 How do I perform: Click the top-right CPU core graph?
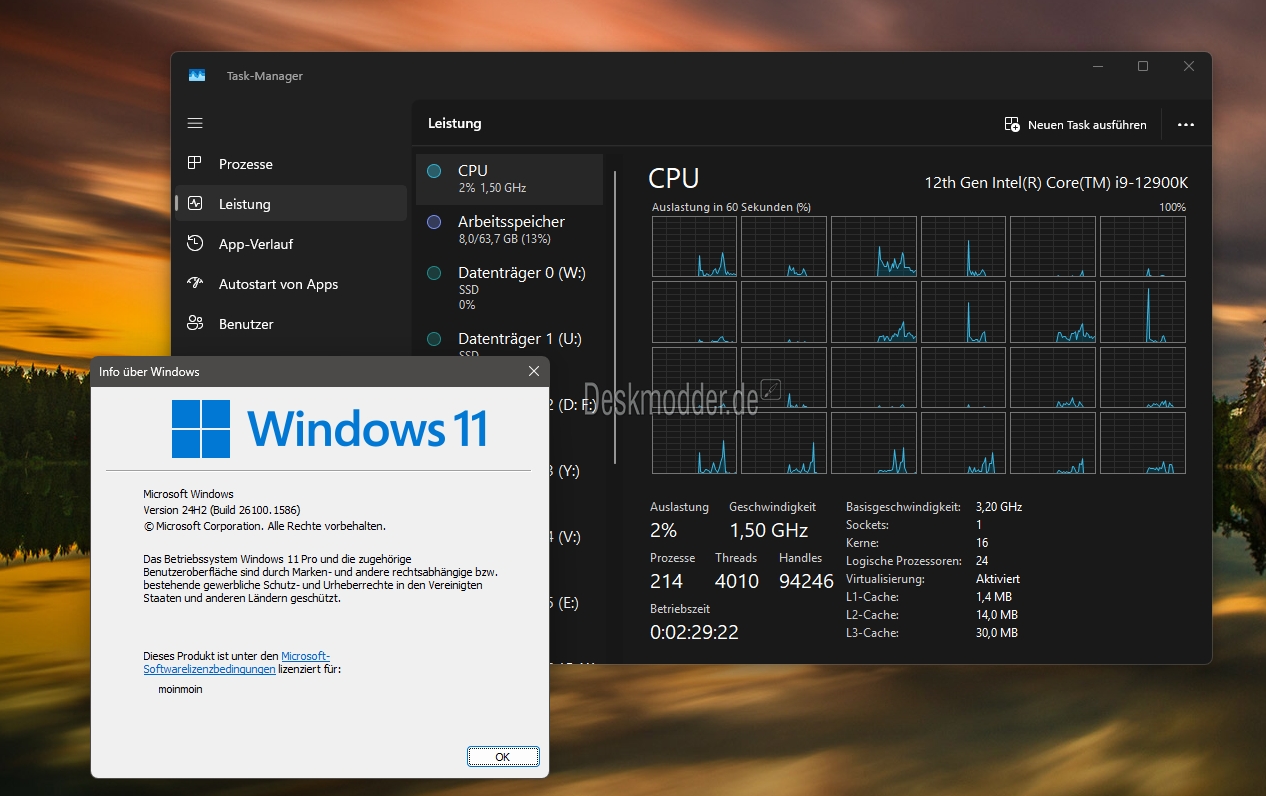click(x=1143, y=247)
